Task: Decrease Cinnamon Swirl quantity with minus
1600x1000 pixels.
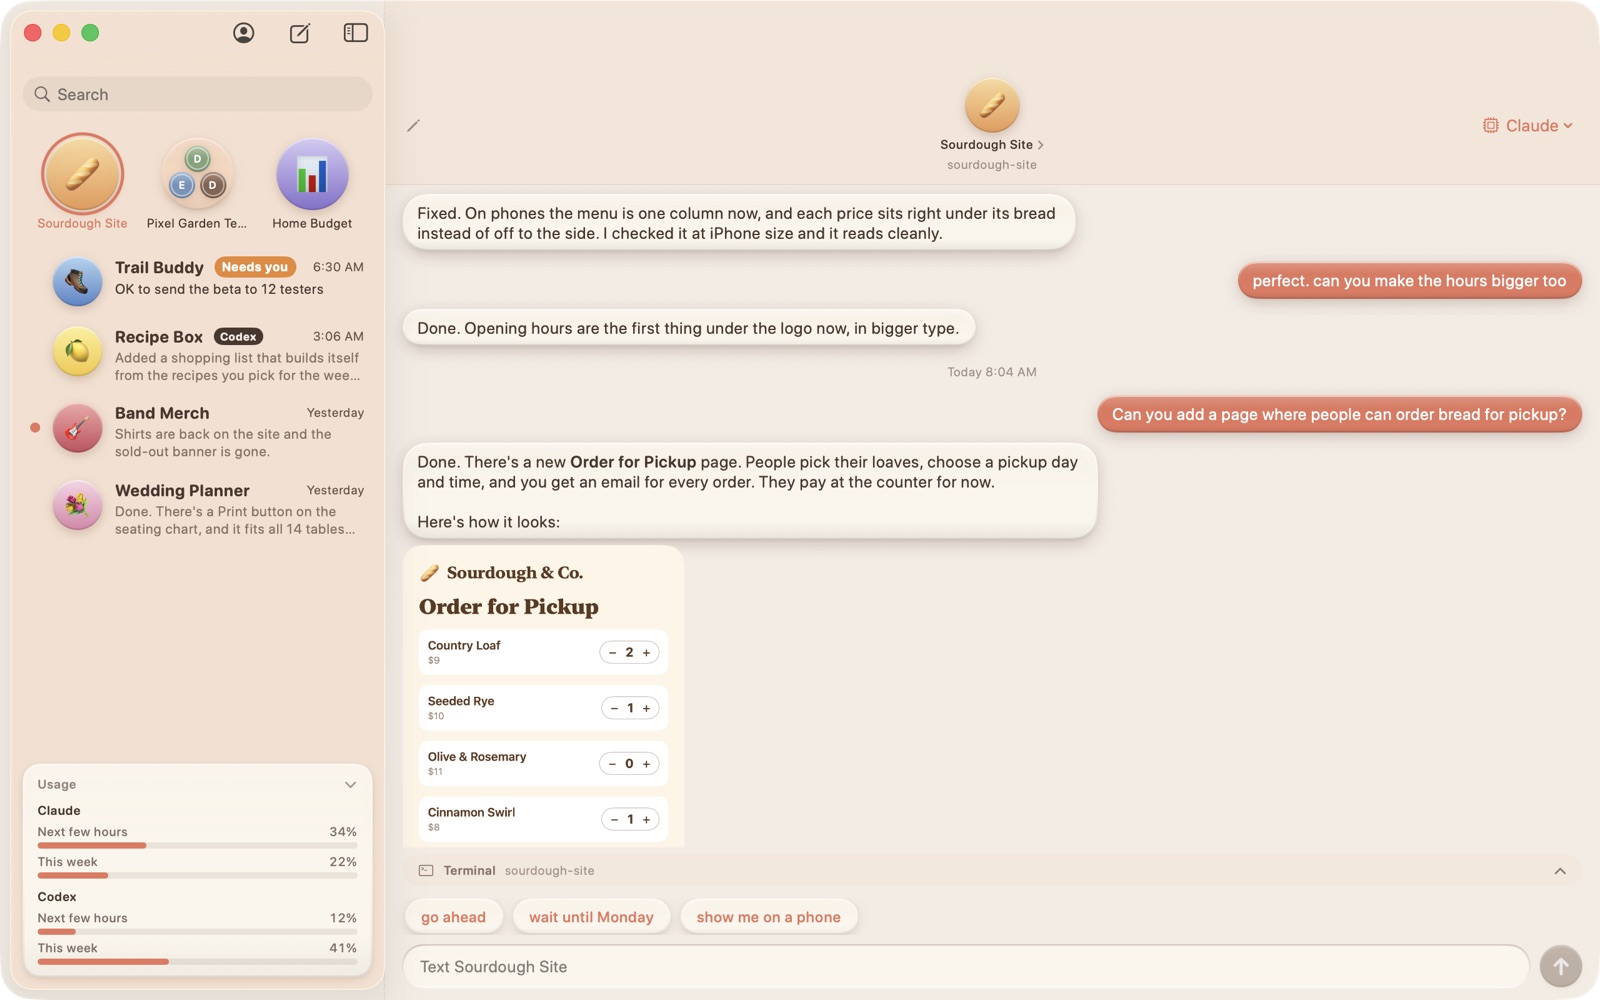Action: [614, 820]
